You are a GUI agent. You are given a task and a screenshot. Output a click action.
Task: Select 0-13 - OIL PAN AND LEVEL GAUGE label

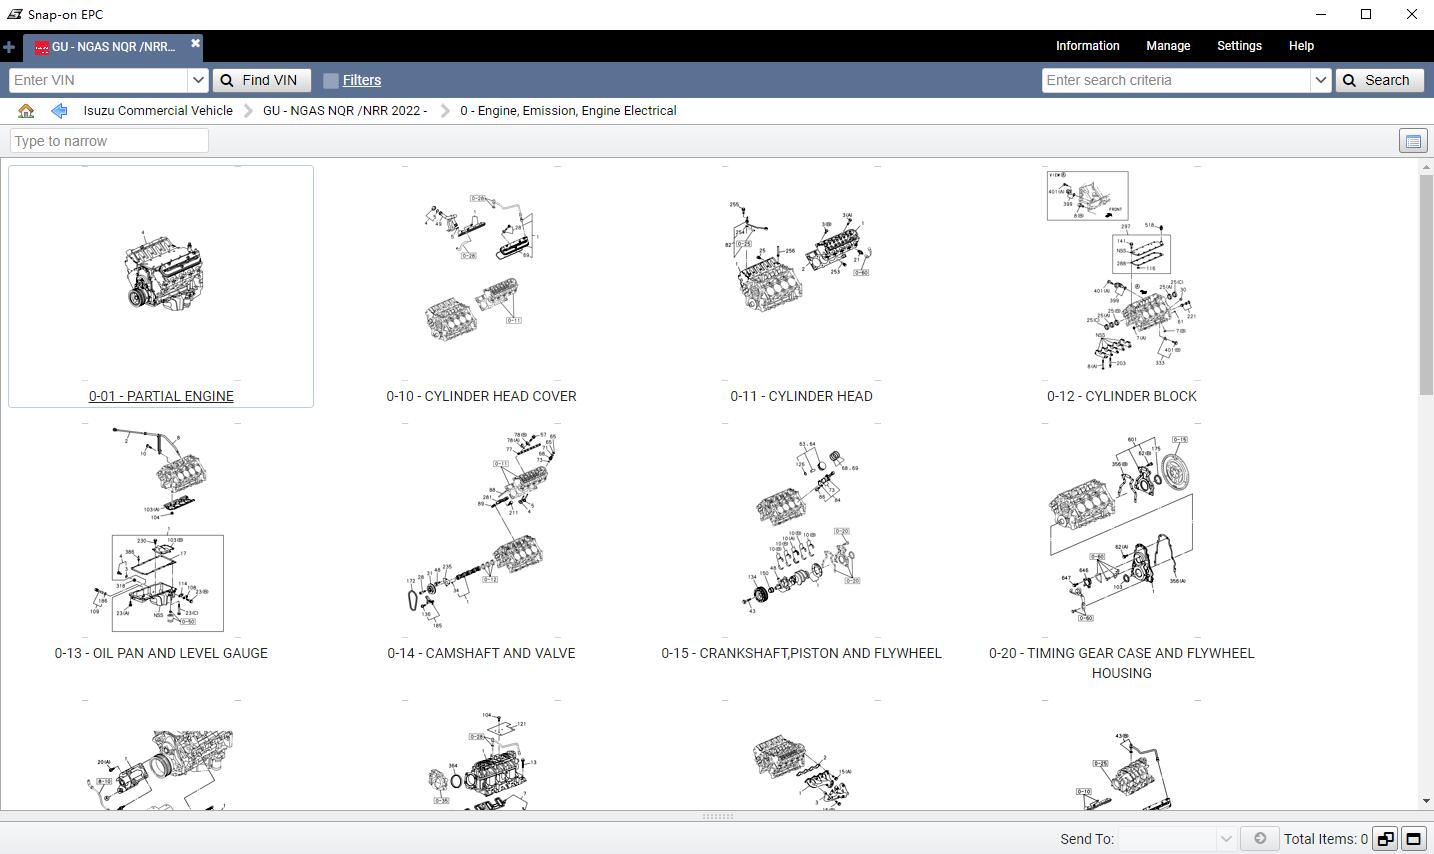click(x=161, y=653)
